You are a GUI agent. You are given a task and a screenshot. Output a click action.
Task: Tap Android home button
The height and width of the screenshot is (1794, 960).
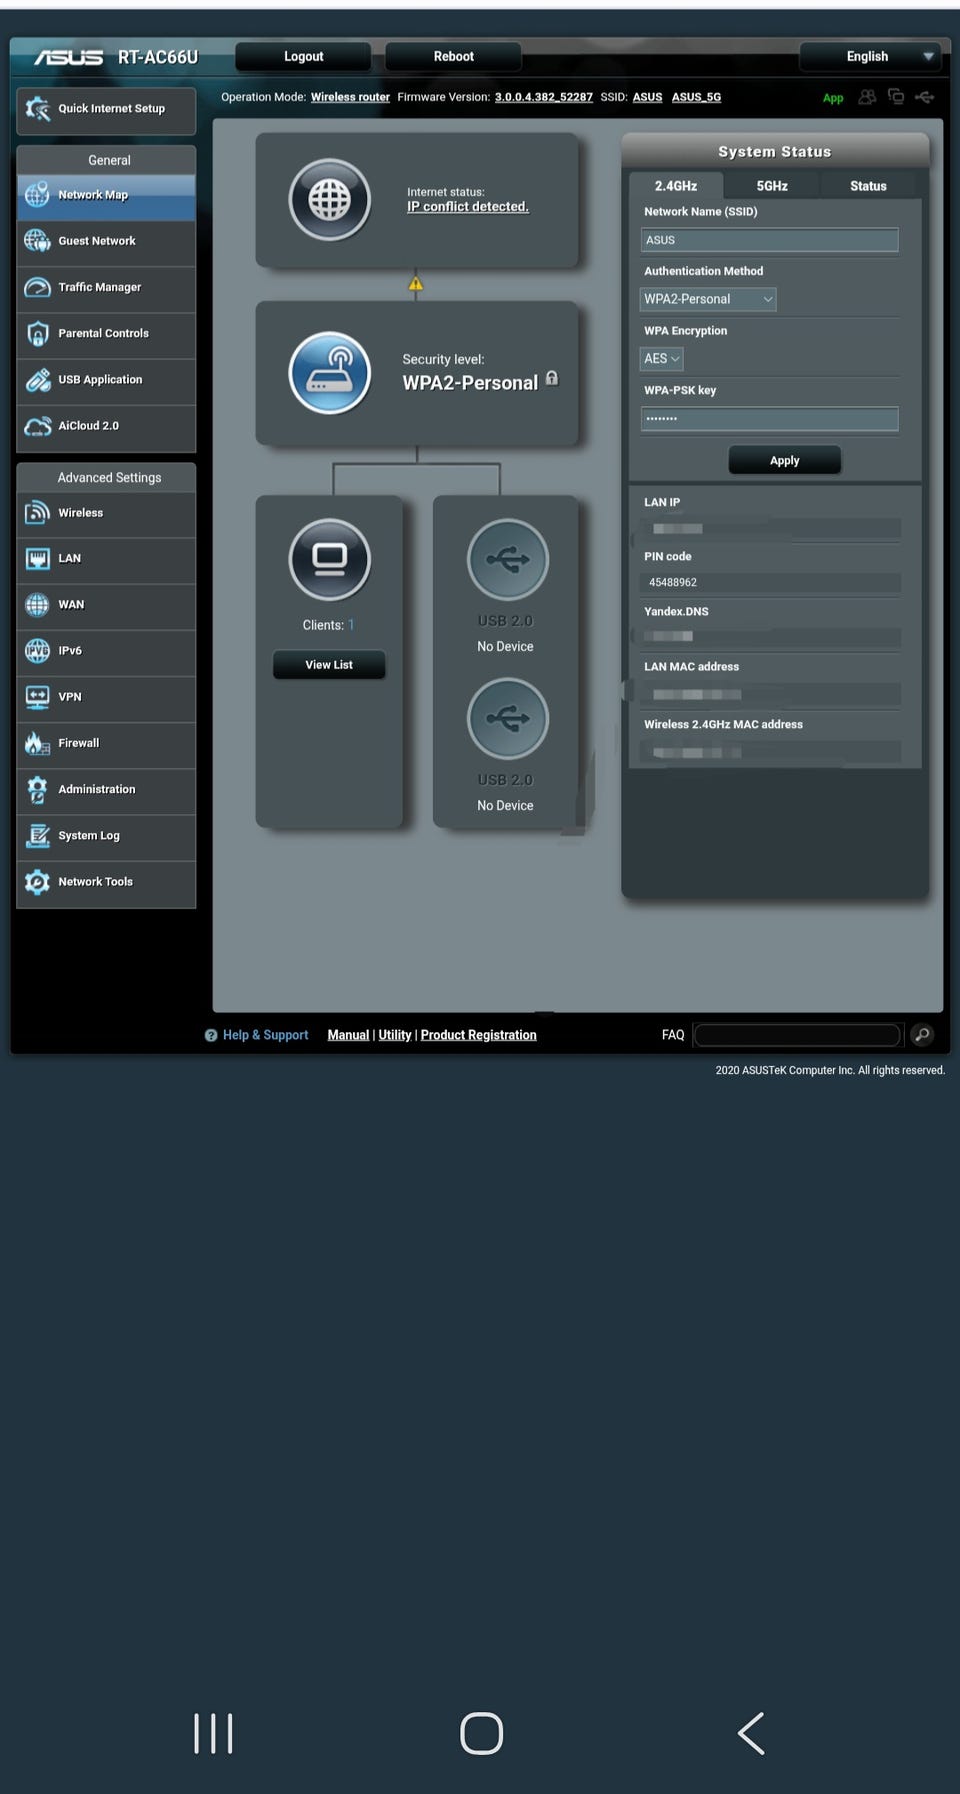[481, 1733]
